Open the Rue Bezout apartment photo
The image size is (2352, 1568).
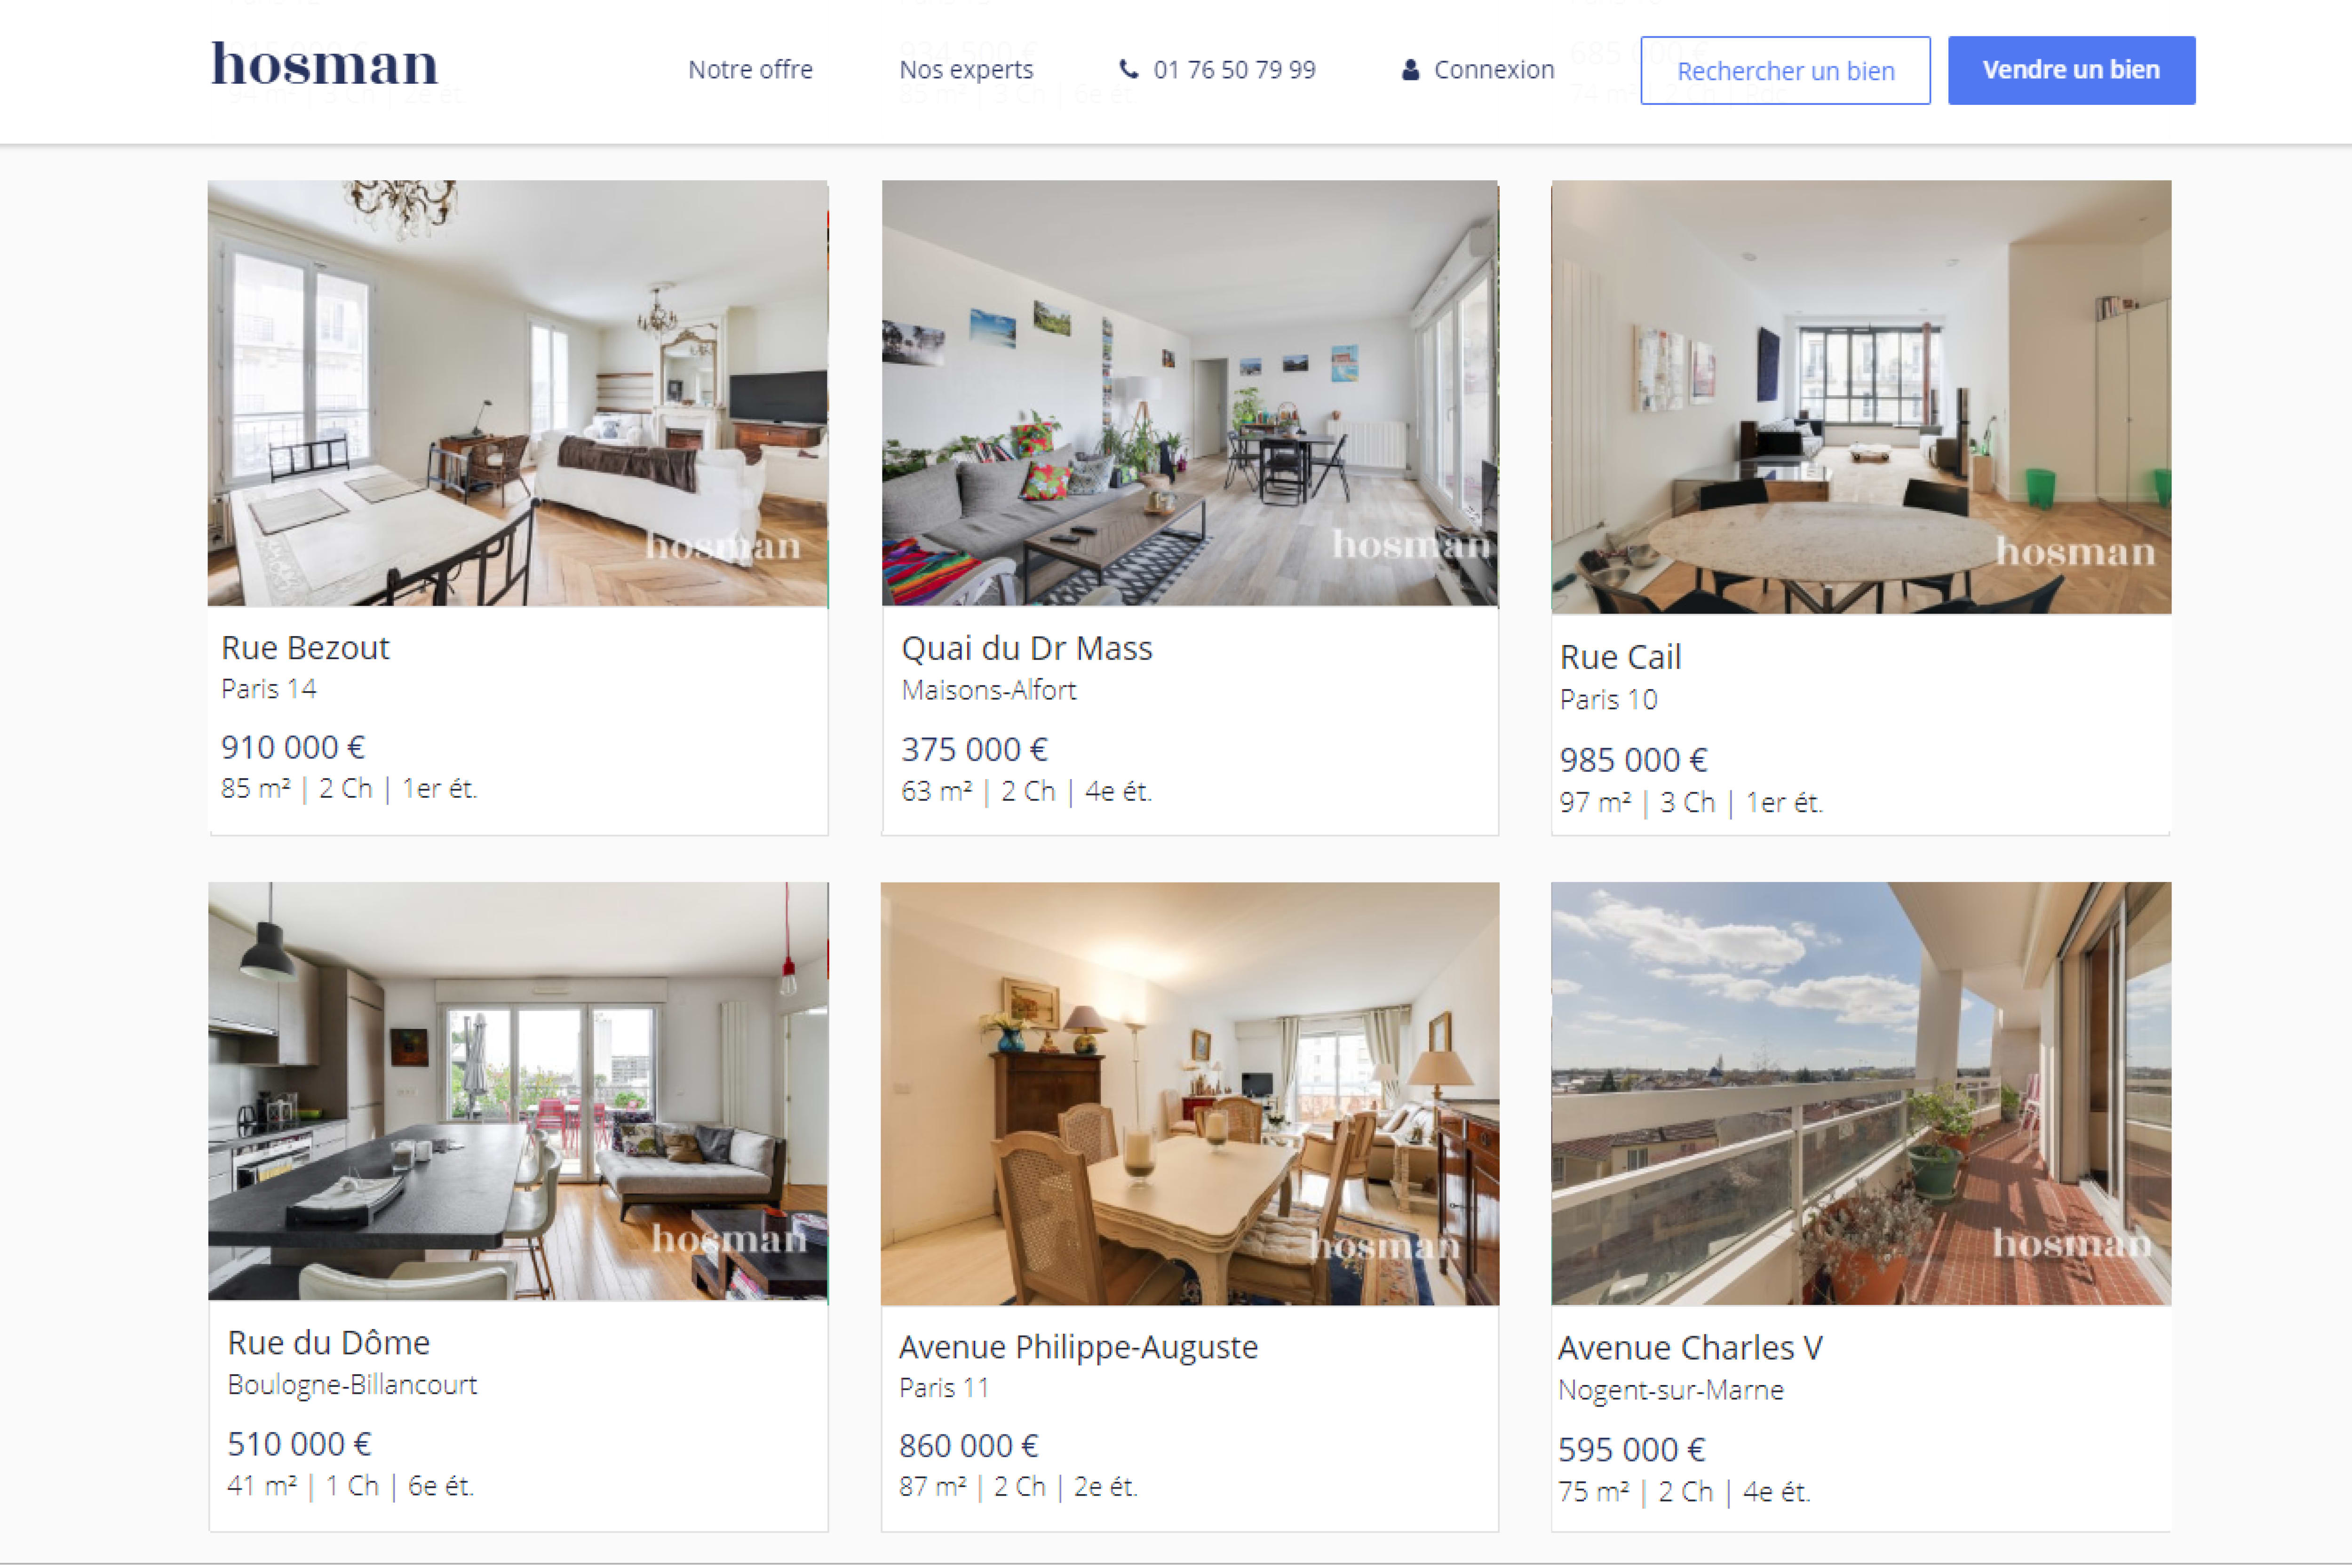518,393
